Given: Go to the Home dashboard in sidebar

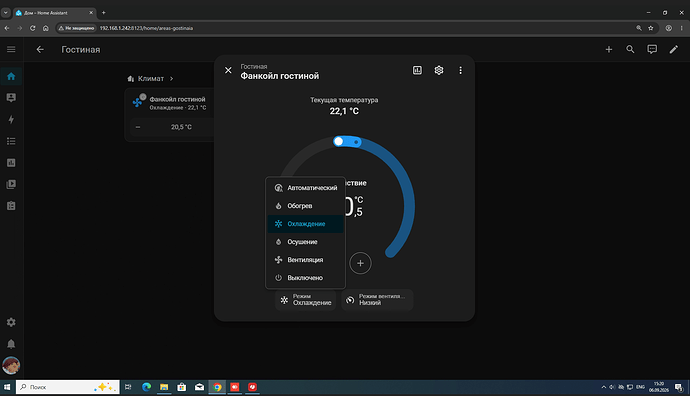Looking at the screenshot, I should [11, 76].
